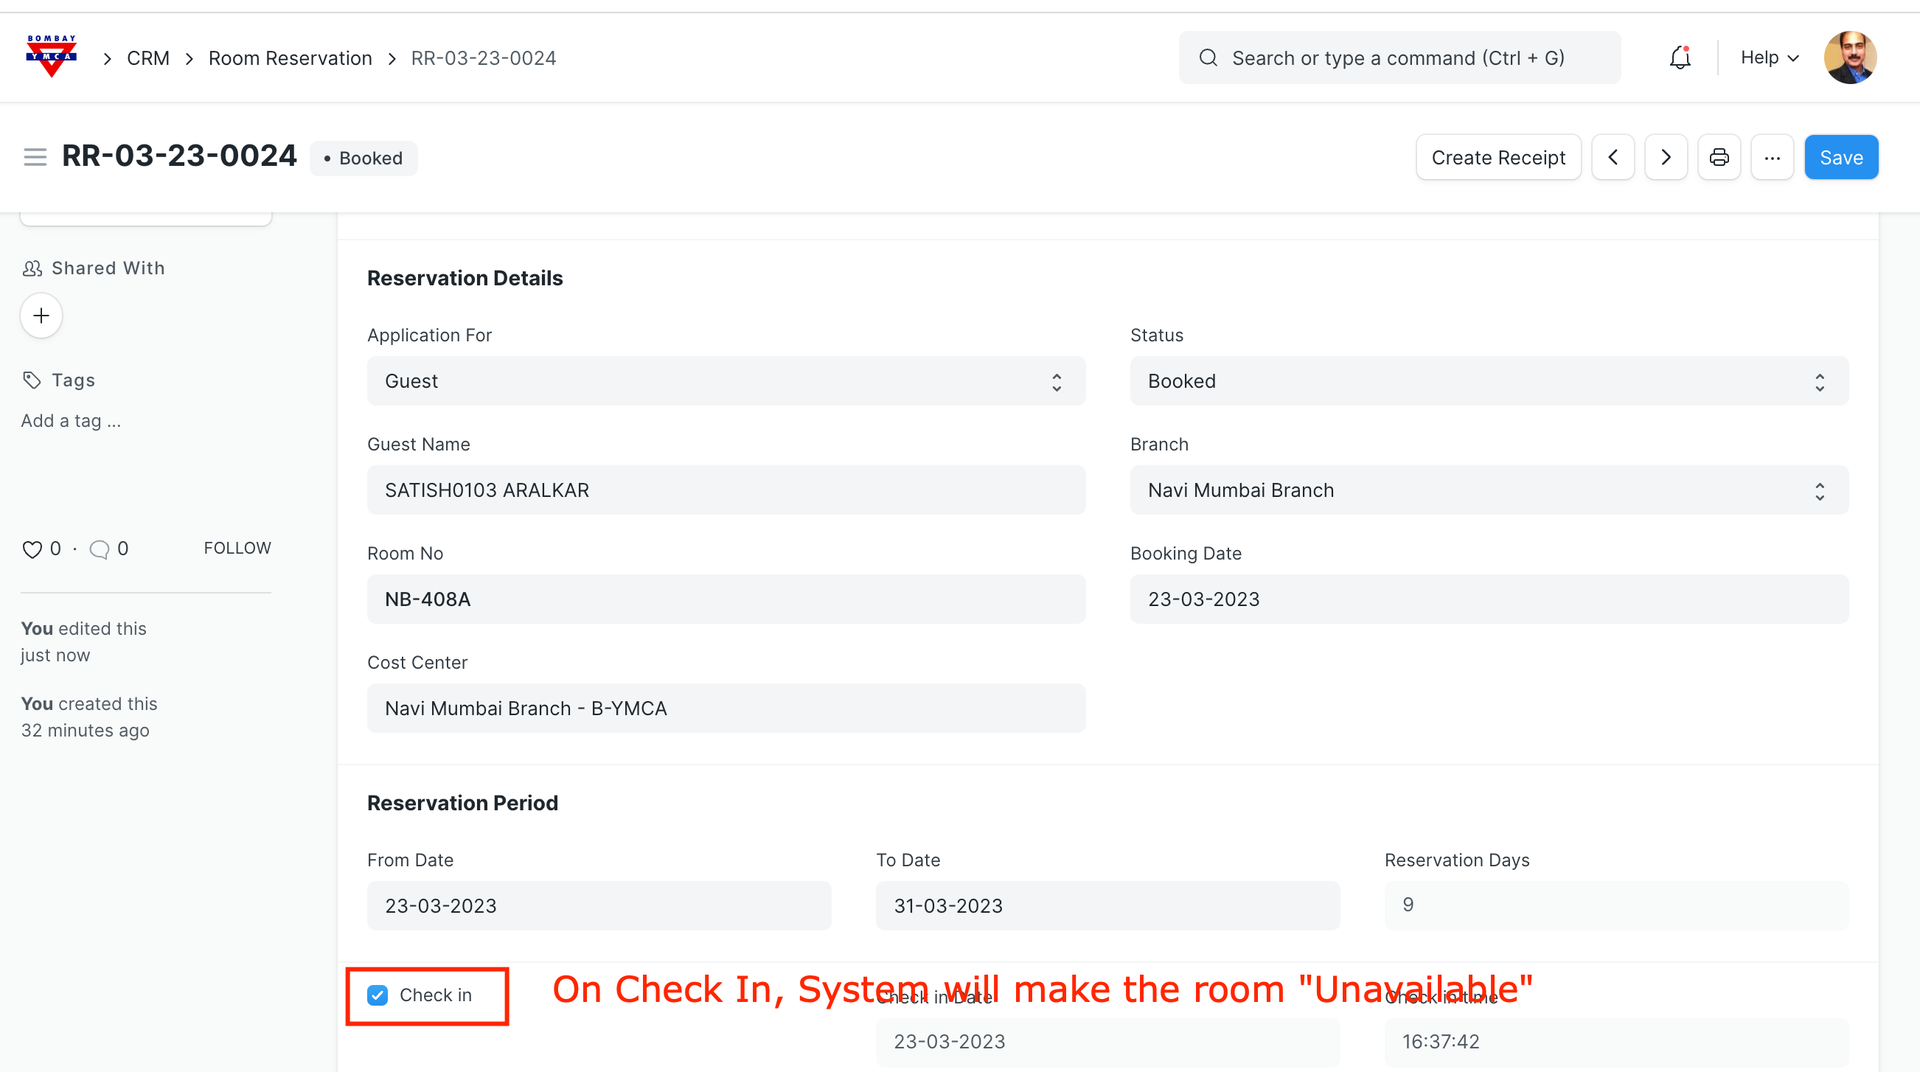Open the Application For dropdown
Screen dimensions: 1920x1072
coord(726,381)
